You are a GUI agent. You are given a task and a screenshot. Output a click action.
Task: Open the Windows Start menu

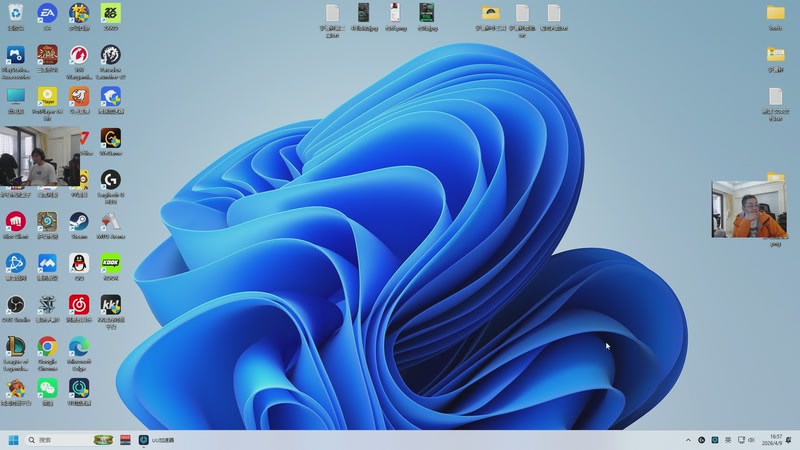(x=14, y=440)
